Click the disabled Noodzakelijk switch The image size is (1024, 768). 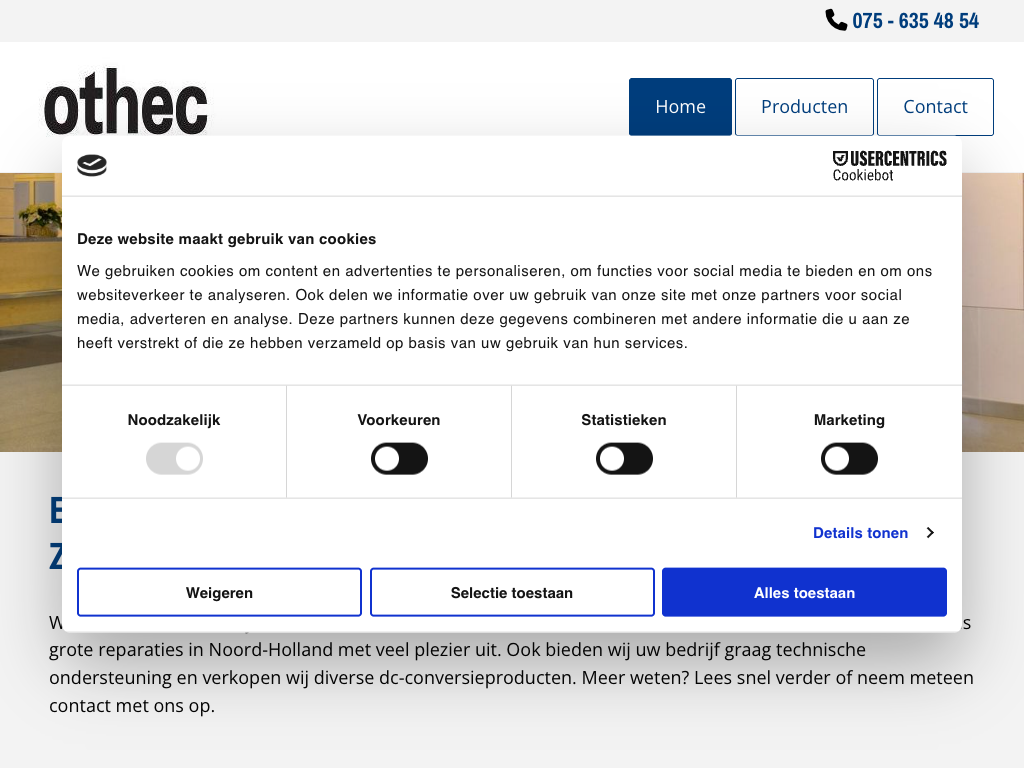coord(174,460)
